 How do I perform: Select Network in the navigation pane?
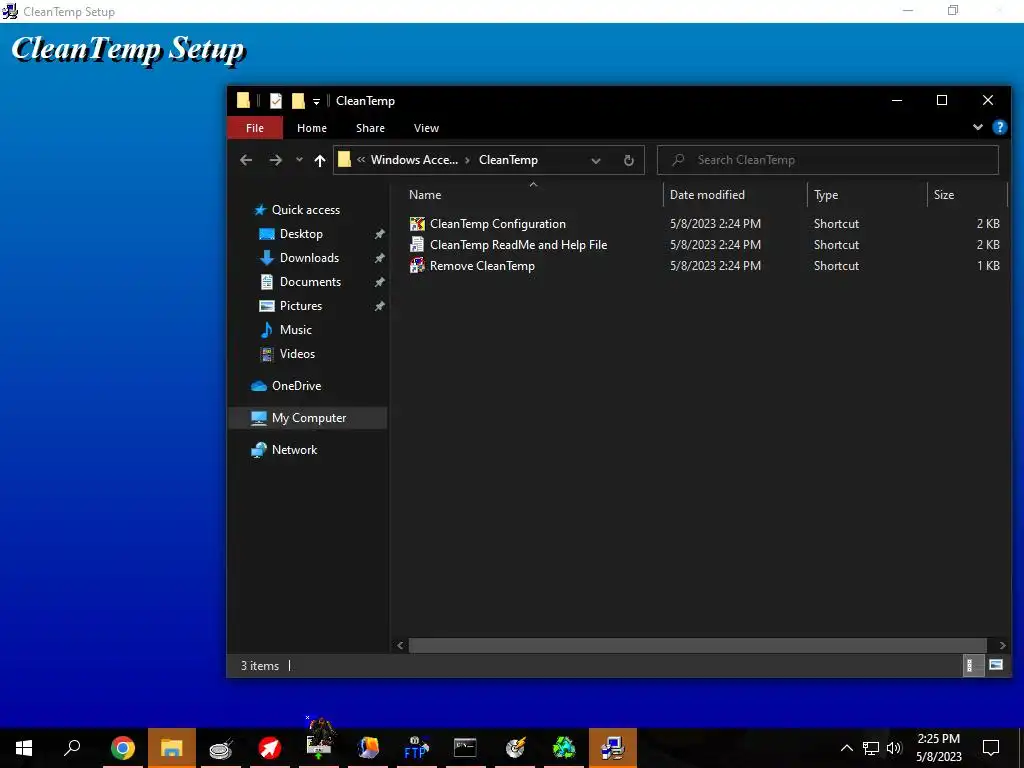click(x=294, y=450)
